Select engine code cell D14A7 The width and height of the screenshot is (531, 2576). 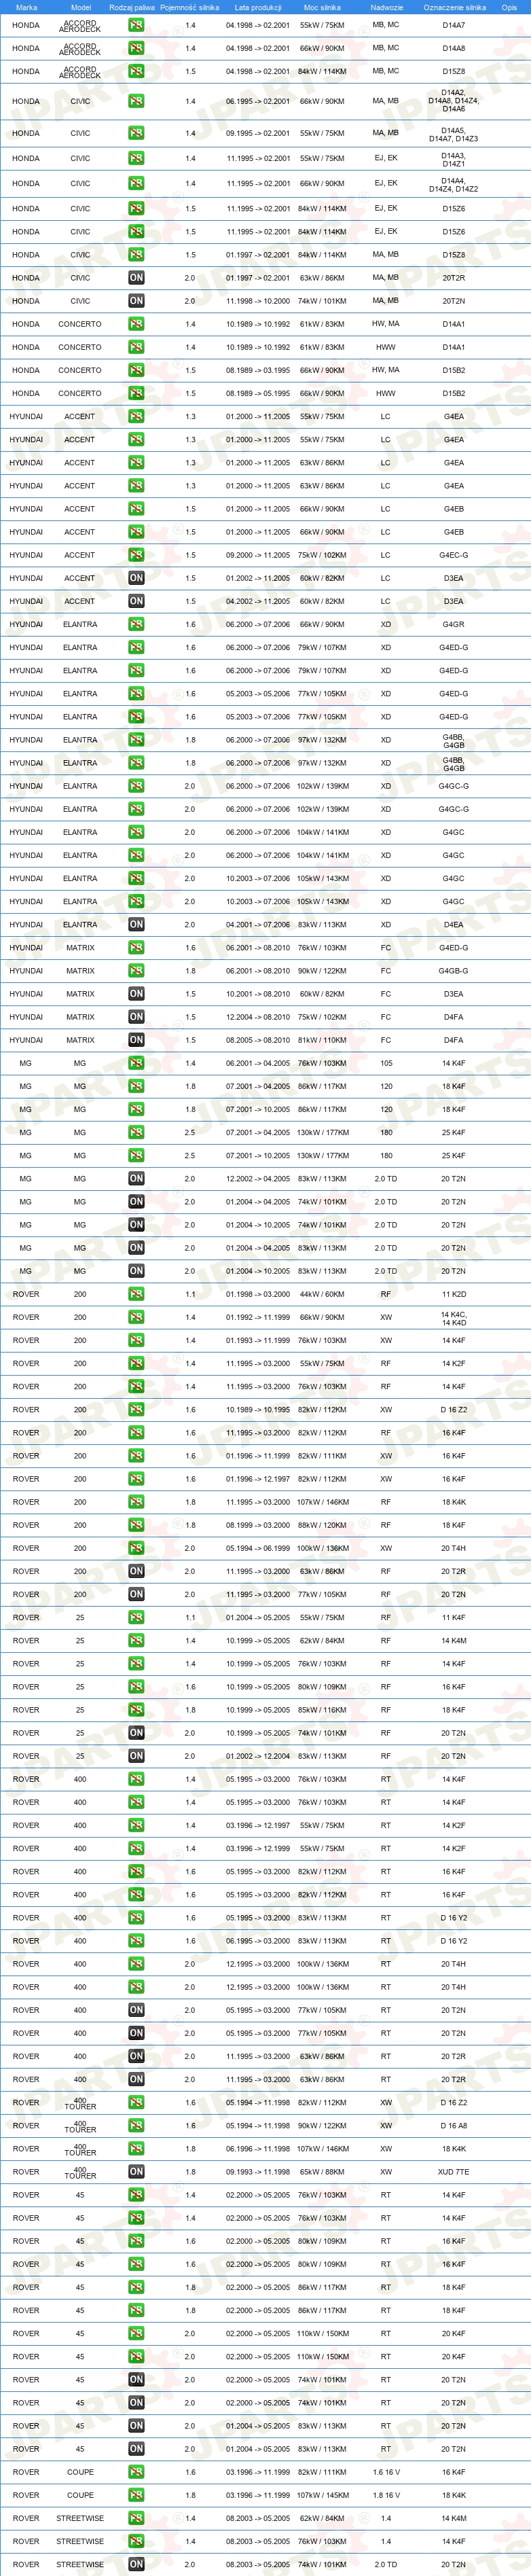click(x=454, y=25)
